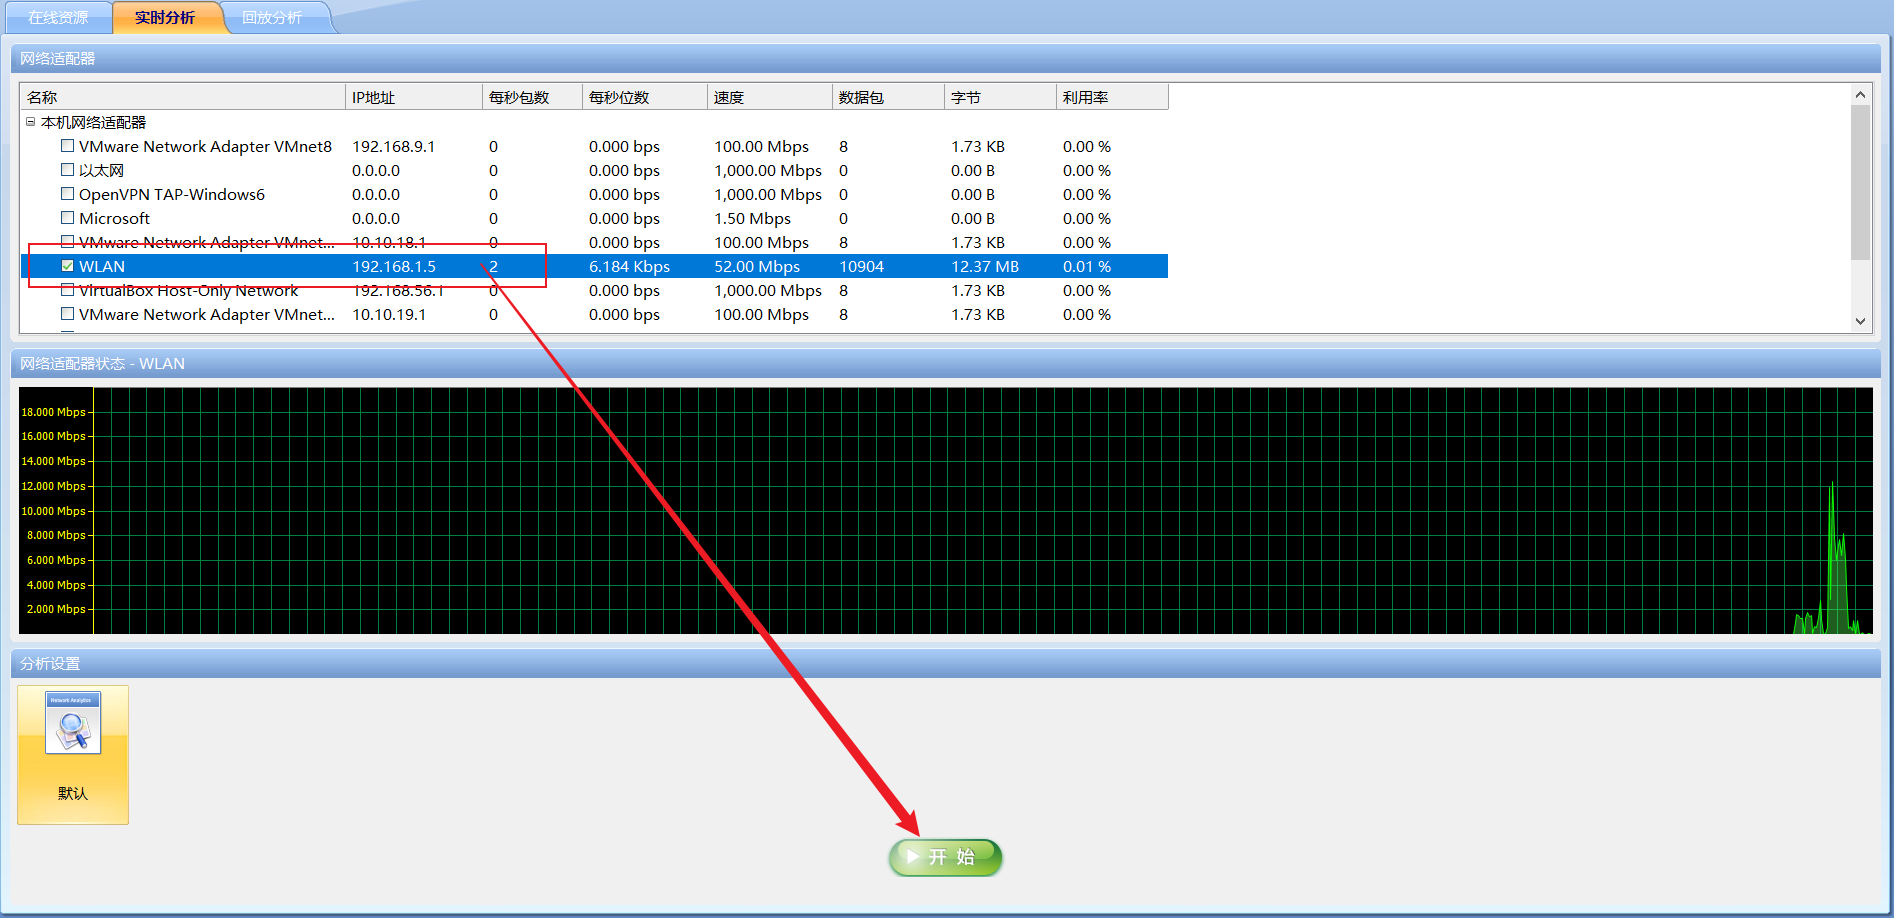
Task: Sort by the 名称 column header
Action: (183, 97)
